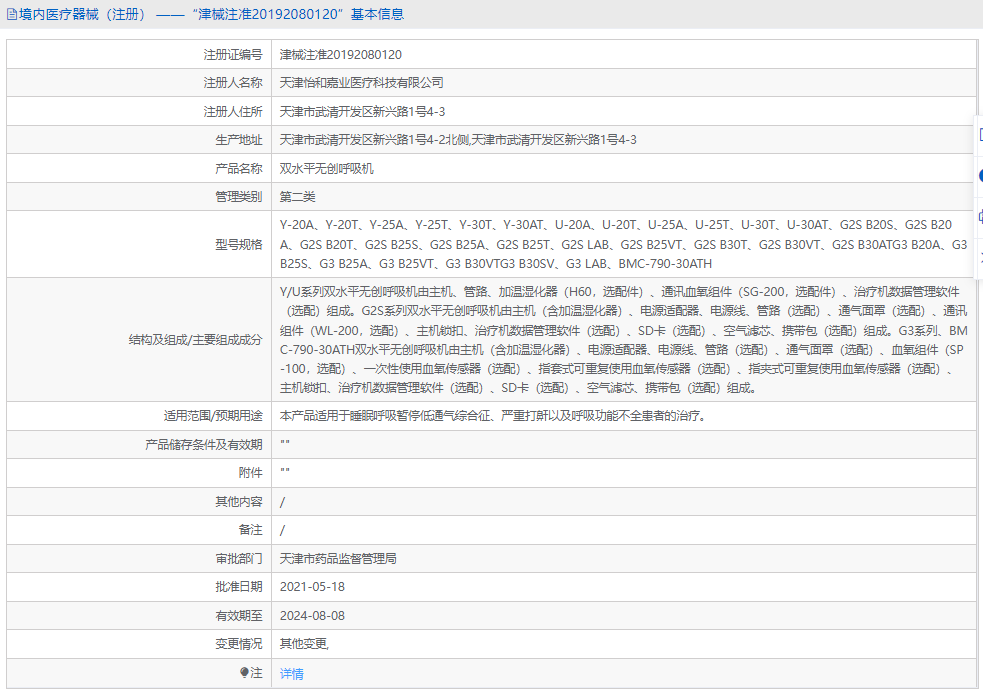
Task: Click the 变更情况 row label
Action: [x=238, y=644]
